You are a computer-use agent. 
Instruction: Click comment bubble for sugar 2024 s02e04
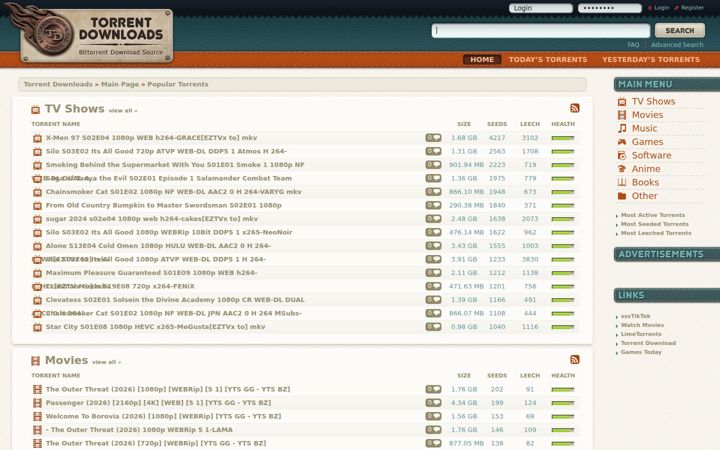pos(433,219)
